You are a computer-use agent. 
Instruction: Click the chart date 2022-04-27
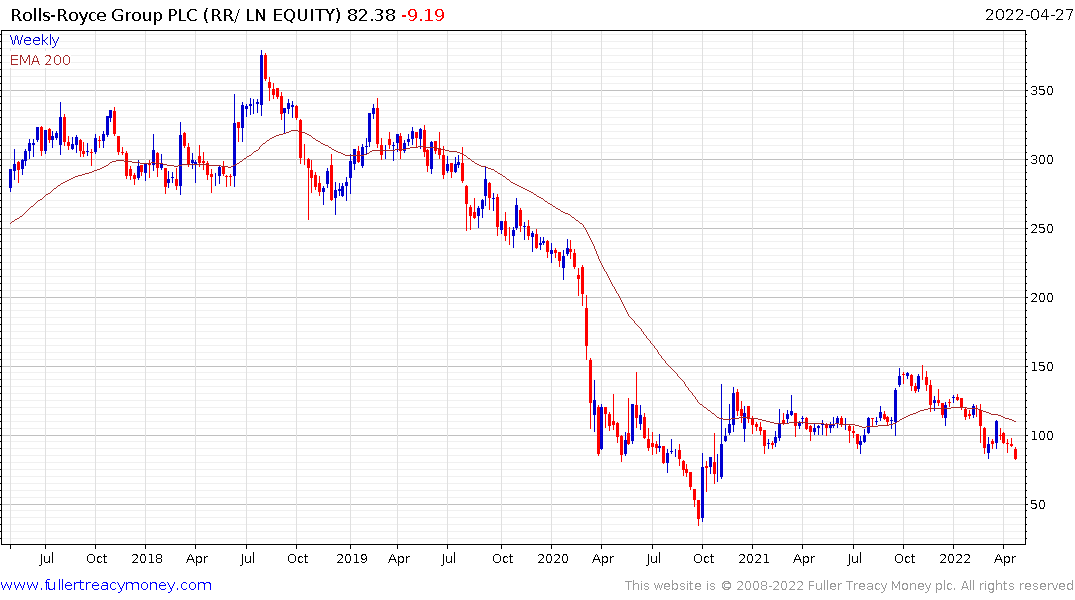point(1029,14)
